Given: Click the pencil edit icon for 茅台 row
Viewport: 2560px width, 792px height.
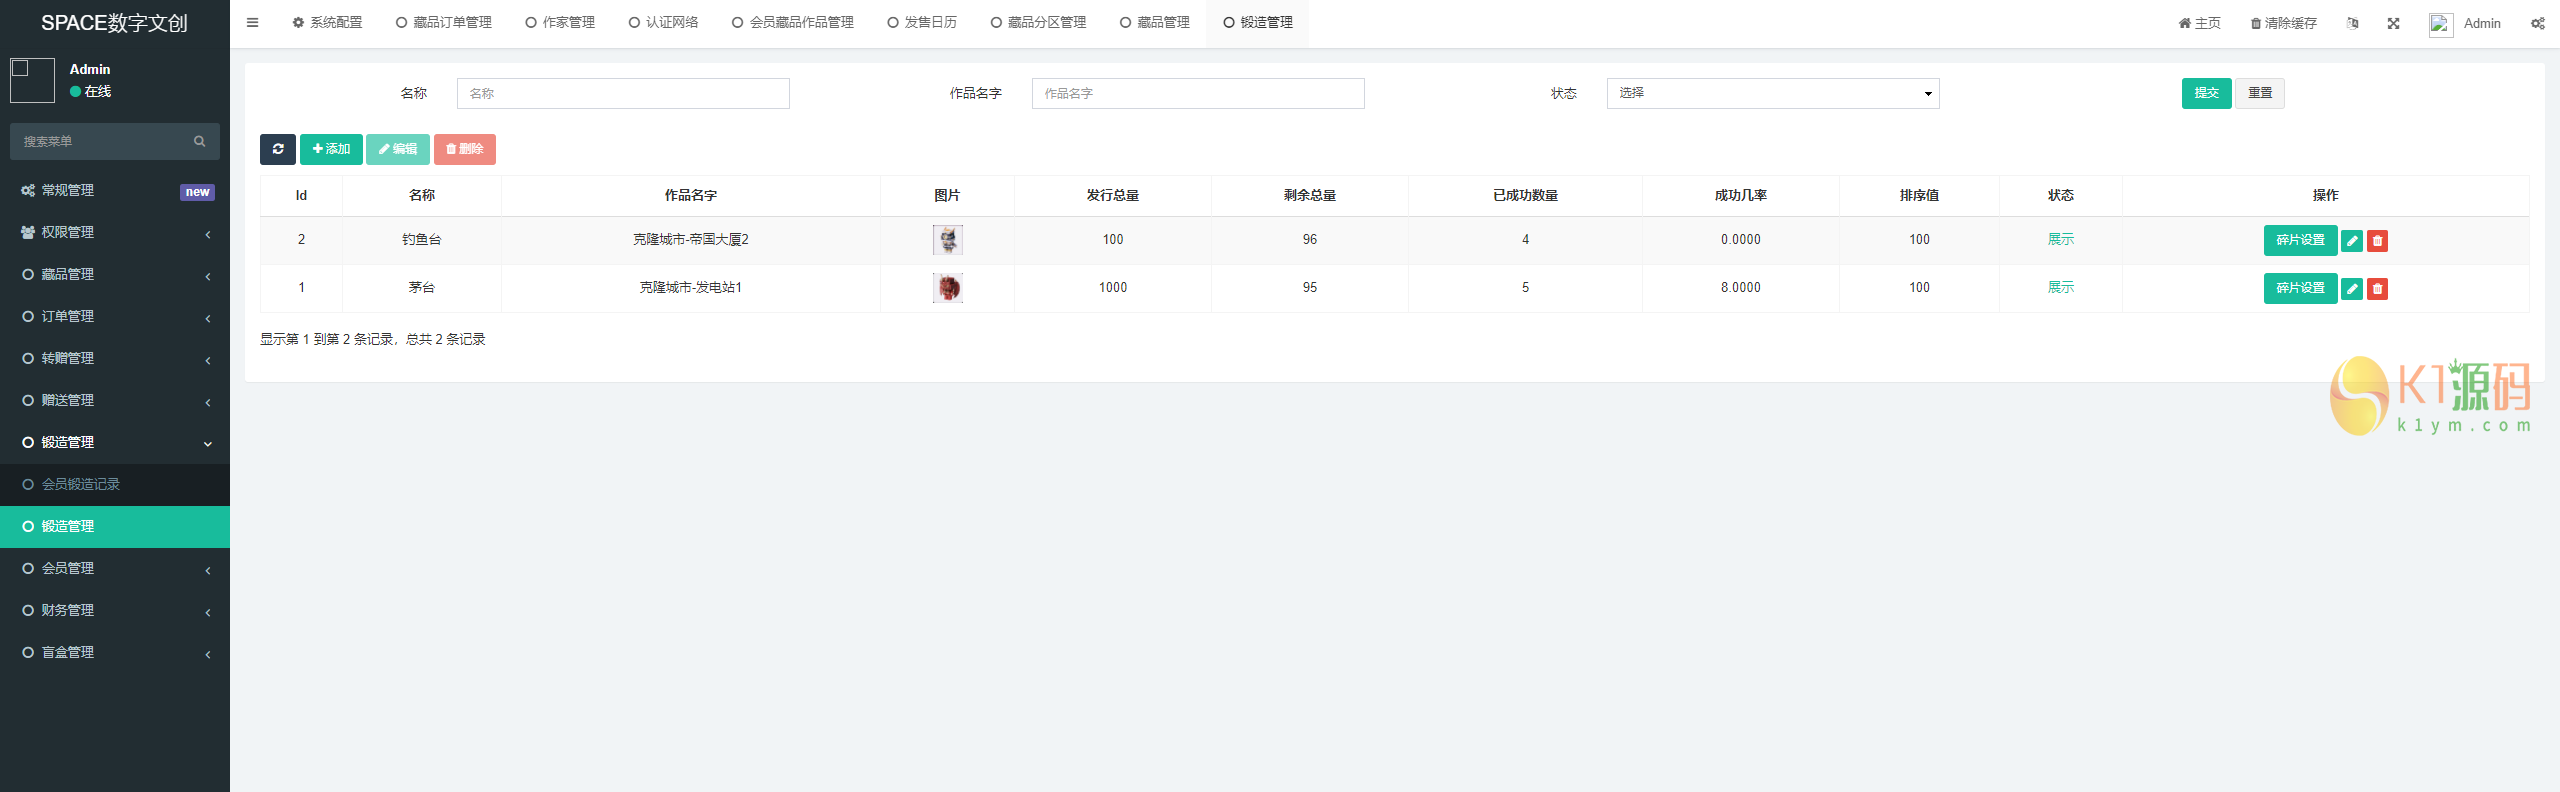Looking at the screenshot, I should (2352, 288).
